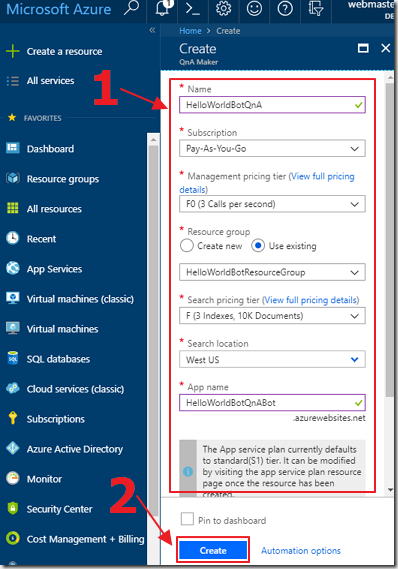Image resolution: width=398 pixels, height=569 pixels.
Task: Click the Virtual machines (classic) icon
Action: (13, 298)
